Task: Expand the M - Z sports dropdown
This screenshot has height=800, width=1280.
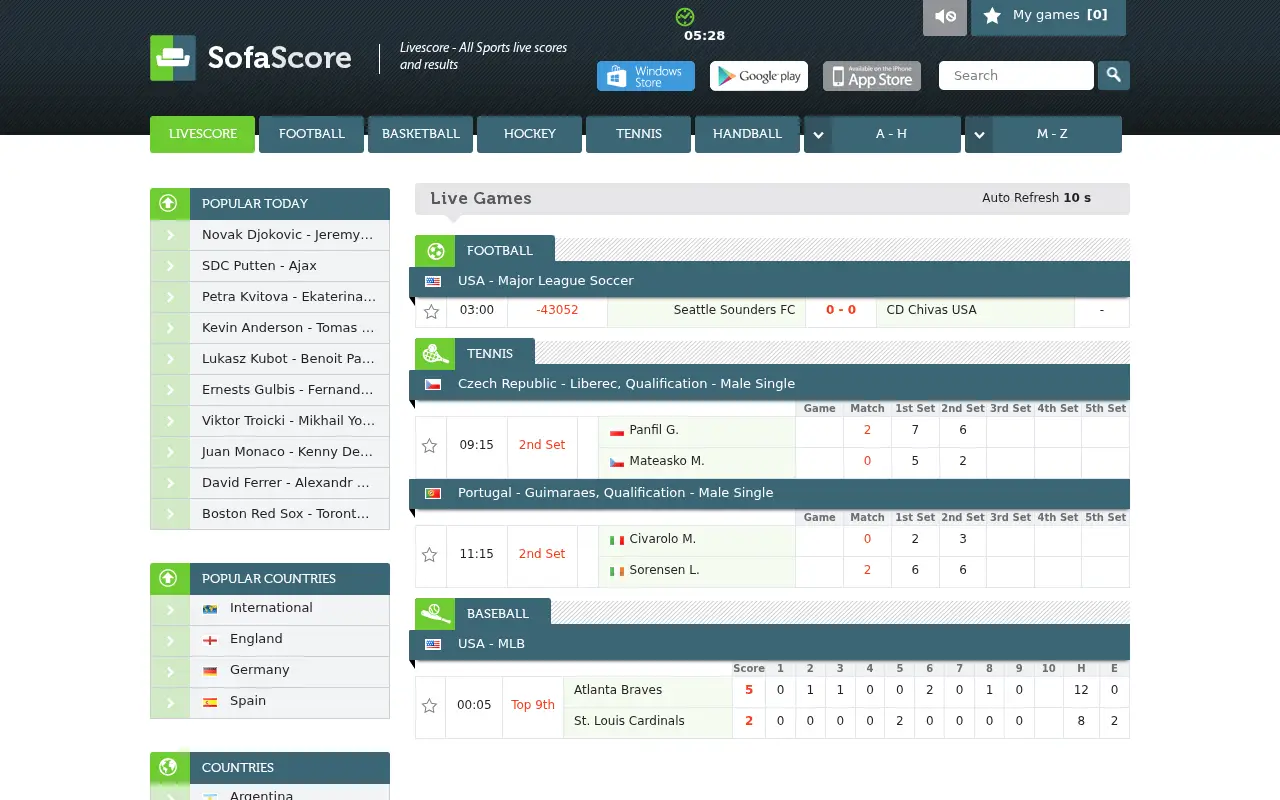Action: 1044,134
